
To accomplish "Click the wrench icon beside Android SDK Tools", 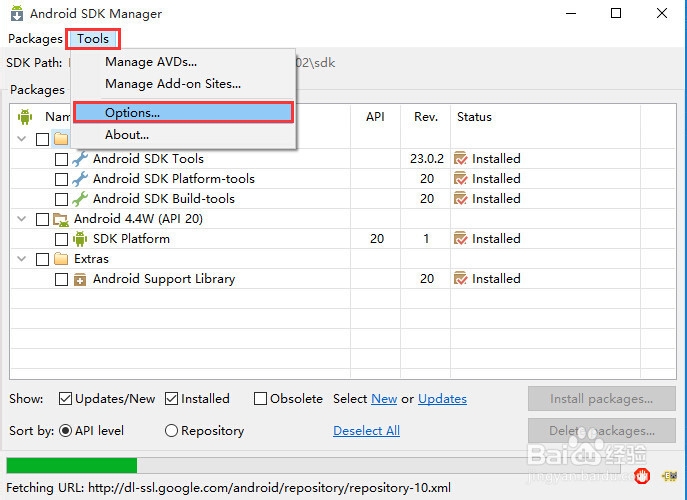I will [80, 159].
